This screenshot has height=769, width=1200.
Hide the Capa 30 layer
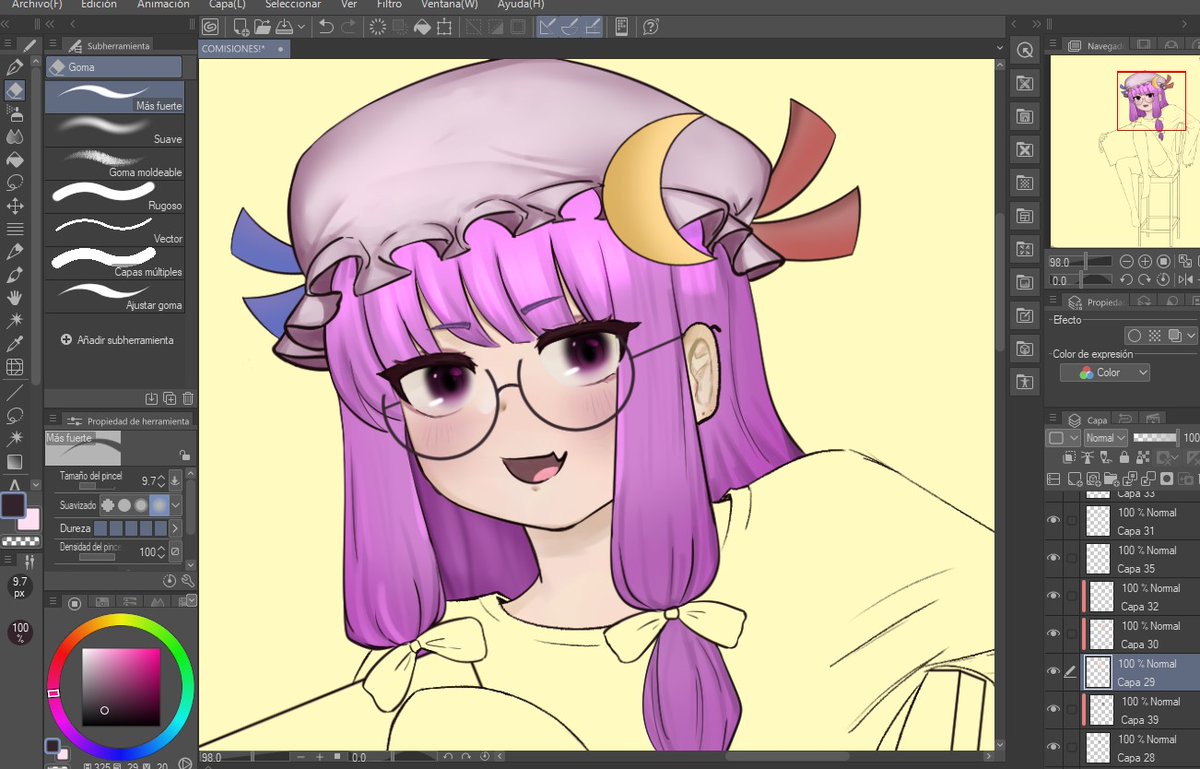tap(1053, 634)
